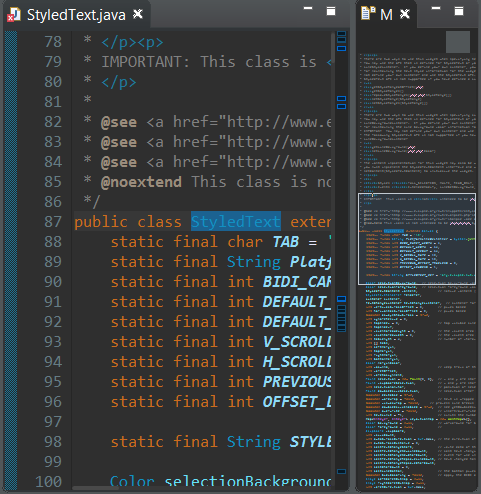The width and height of the screenshot is (481, 494).
Task: Click line number 100 in the gutter
Action: (49, 482)
